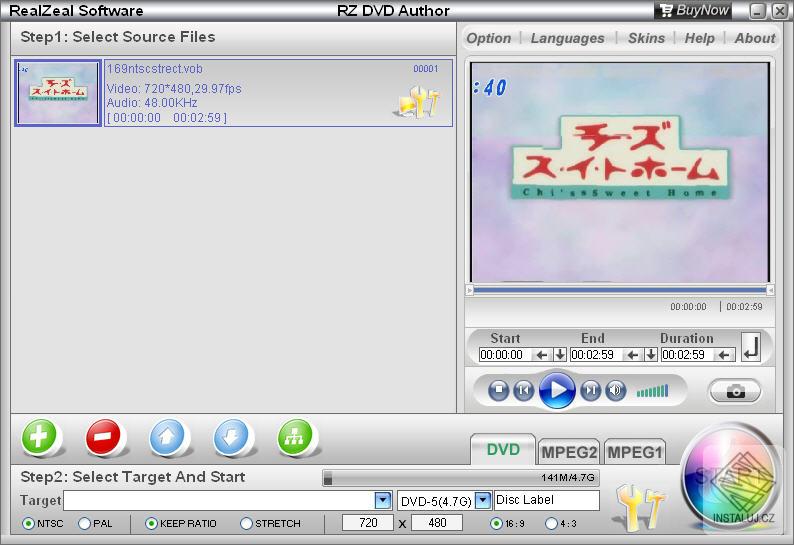Move file down with blue down-arrow button
This screenshot has height=545, width=794.
point(231,436)
